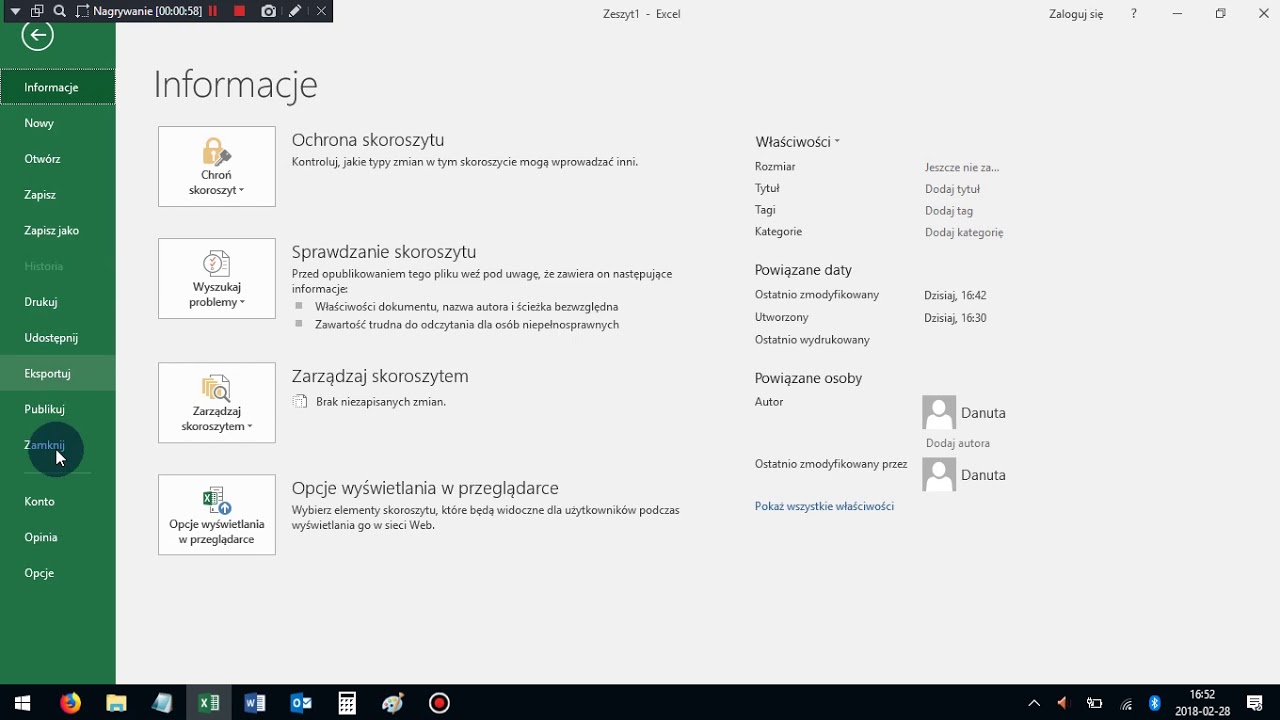Click Dodaj tytuł field
This screenshot has height=720, width=1280.
[952, 189]
